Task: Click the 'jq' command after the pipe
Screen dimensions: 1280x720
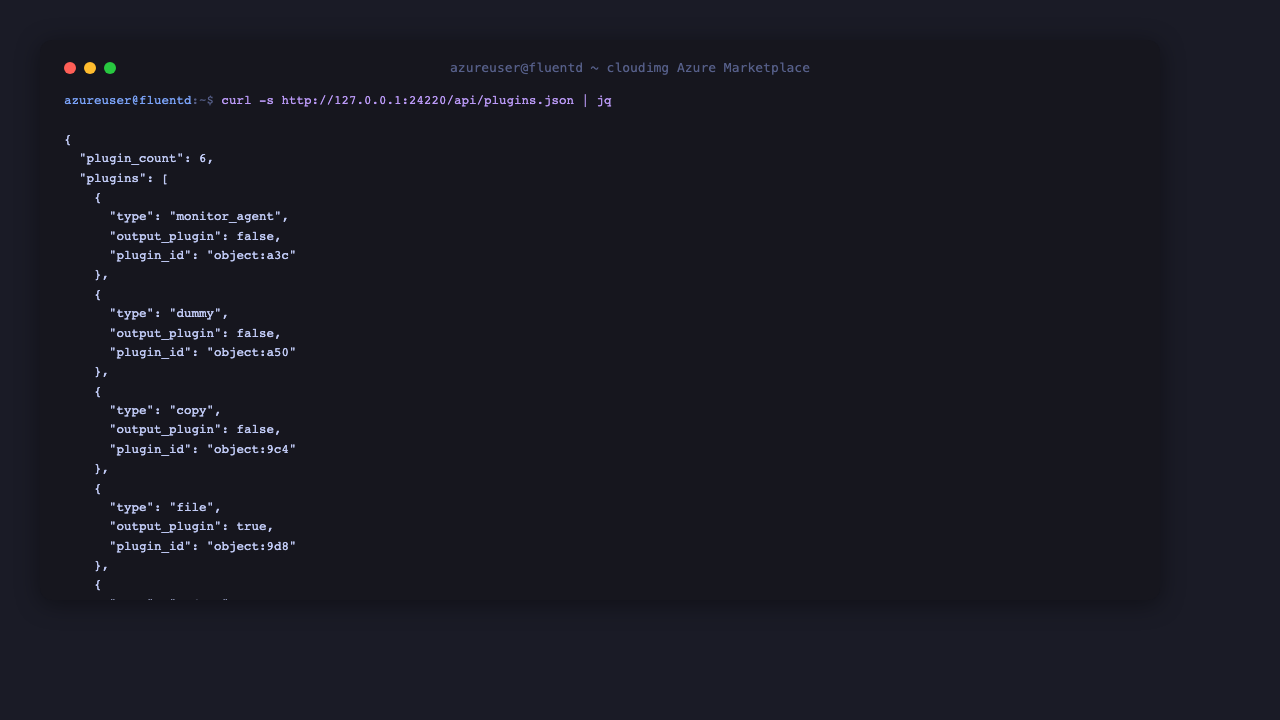Action: 604,100
